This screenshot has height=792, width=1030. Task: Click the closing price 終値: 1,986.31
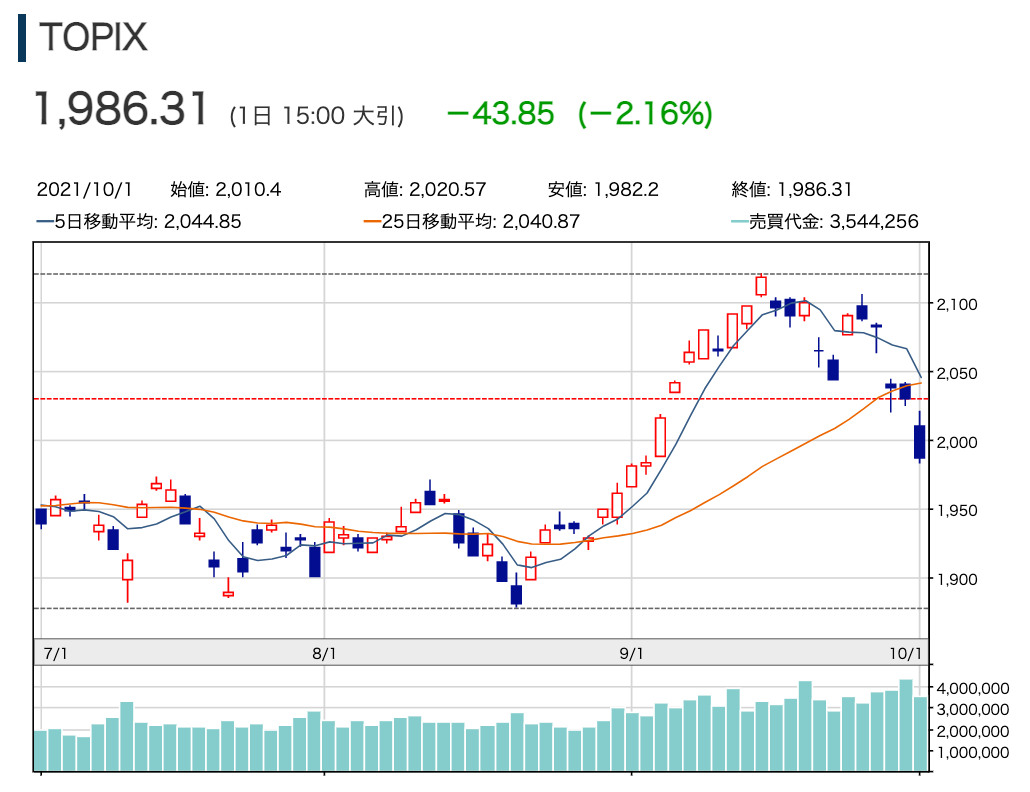tap(792, 190)
